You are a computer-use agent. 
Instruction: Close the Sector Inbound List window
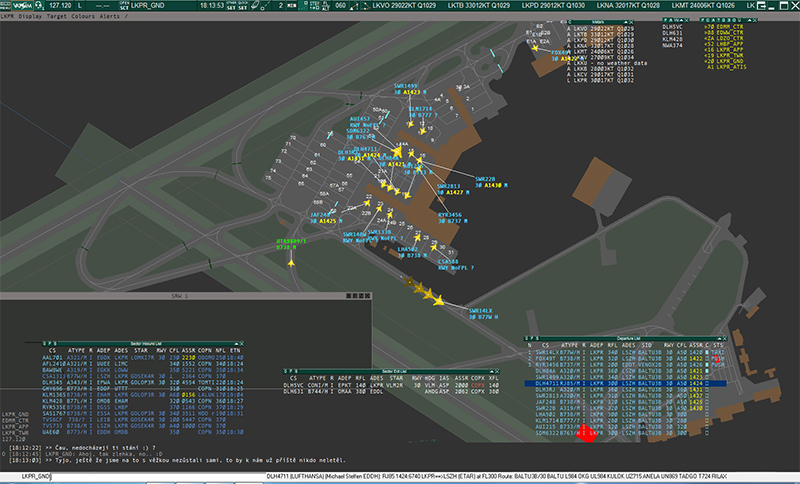241,344
